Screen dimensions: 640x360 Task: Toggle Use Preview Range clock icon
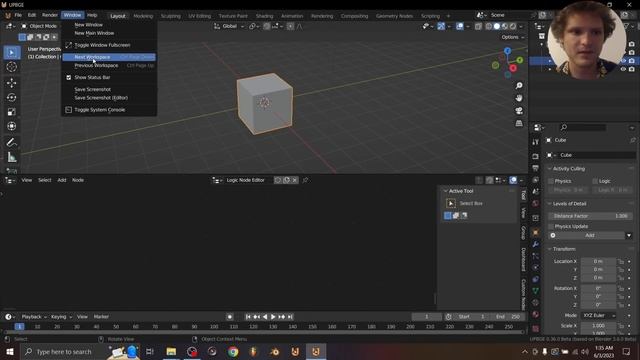pyautogui.click(x=449, y=317)
